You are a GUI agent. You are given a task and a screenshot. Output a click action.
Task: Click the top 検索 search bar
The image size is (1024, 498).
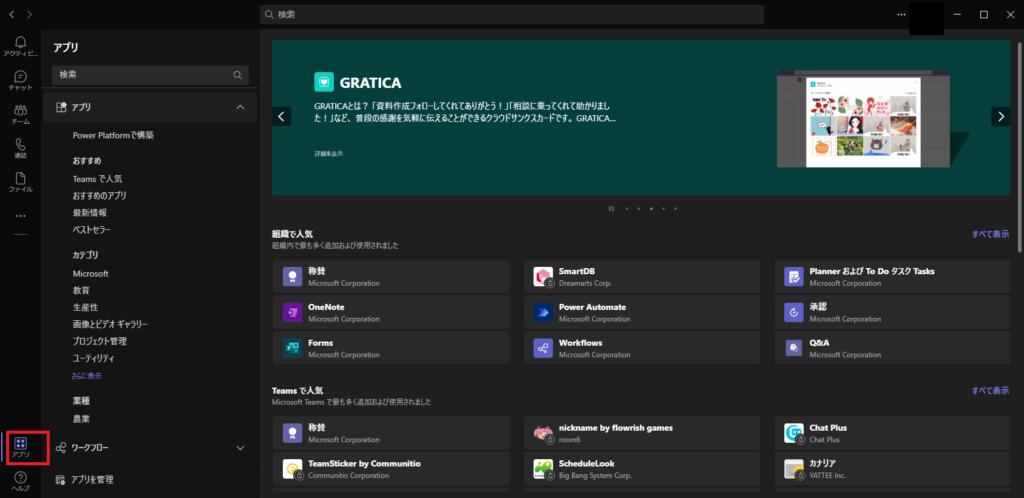[x=512, y=14]
